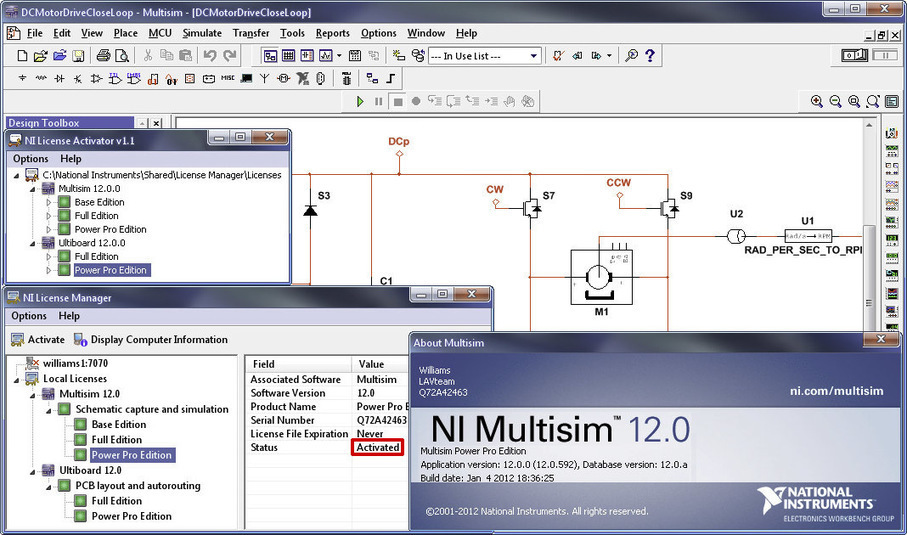The height and width of the screenshot is (535, 907).
Task: Click the Zoom in magnifier icon
Action: [817, 101]
